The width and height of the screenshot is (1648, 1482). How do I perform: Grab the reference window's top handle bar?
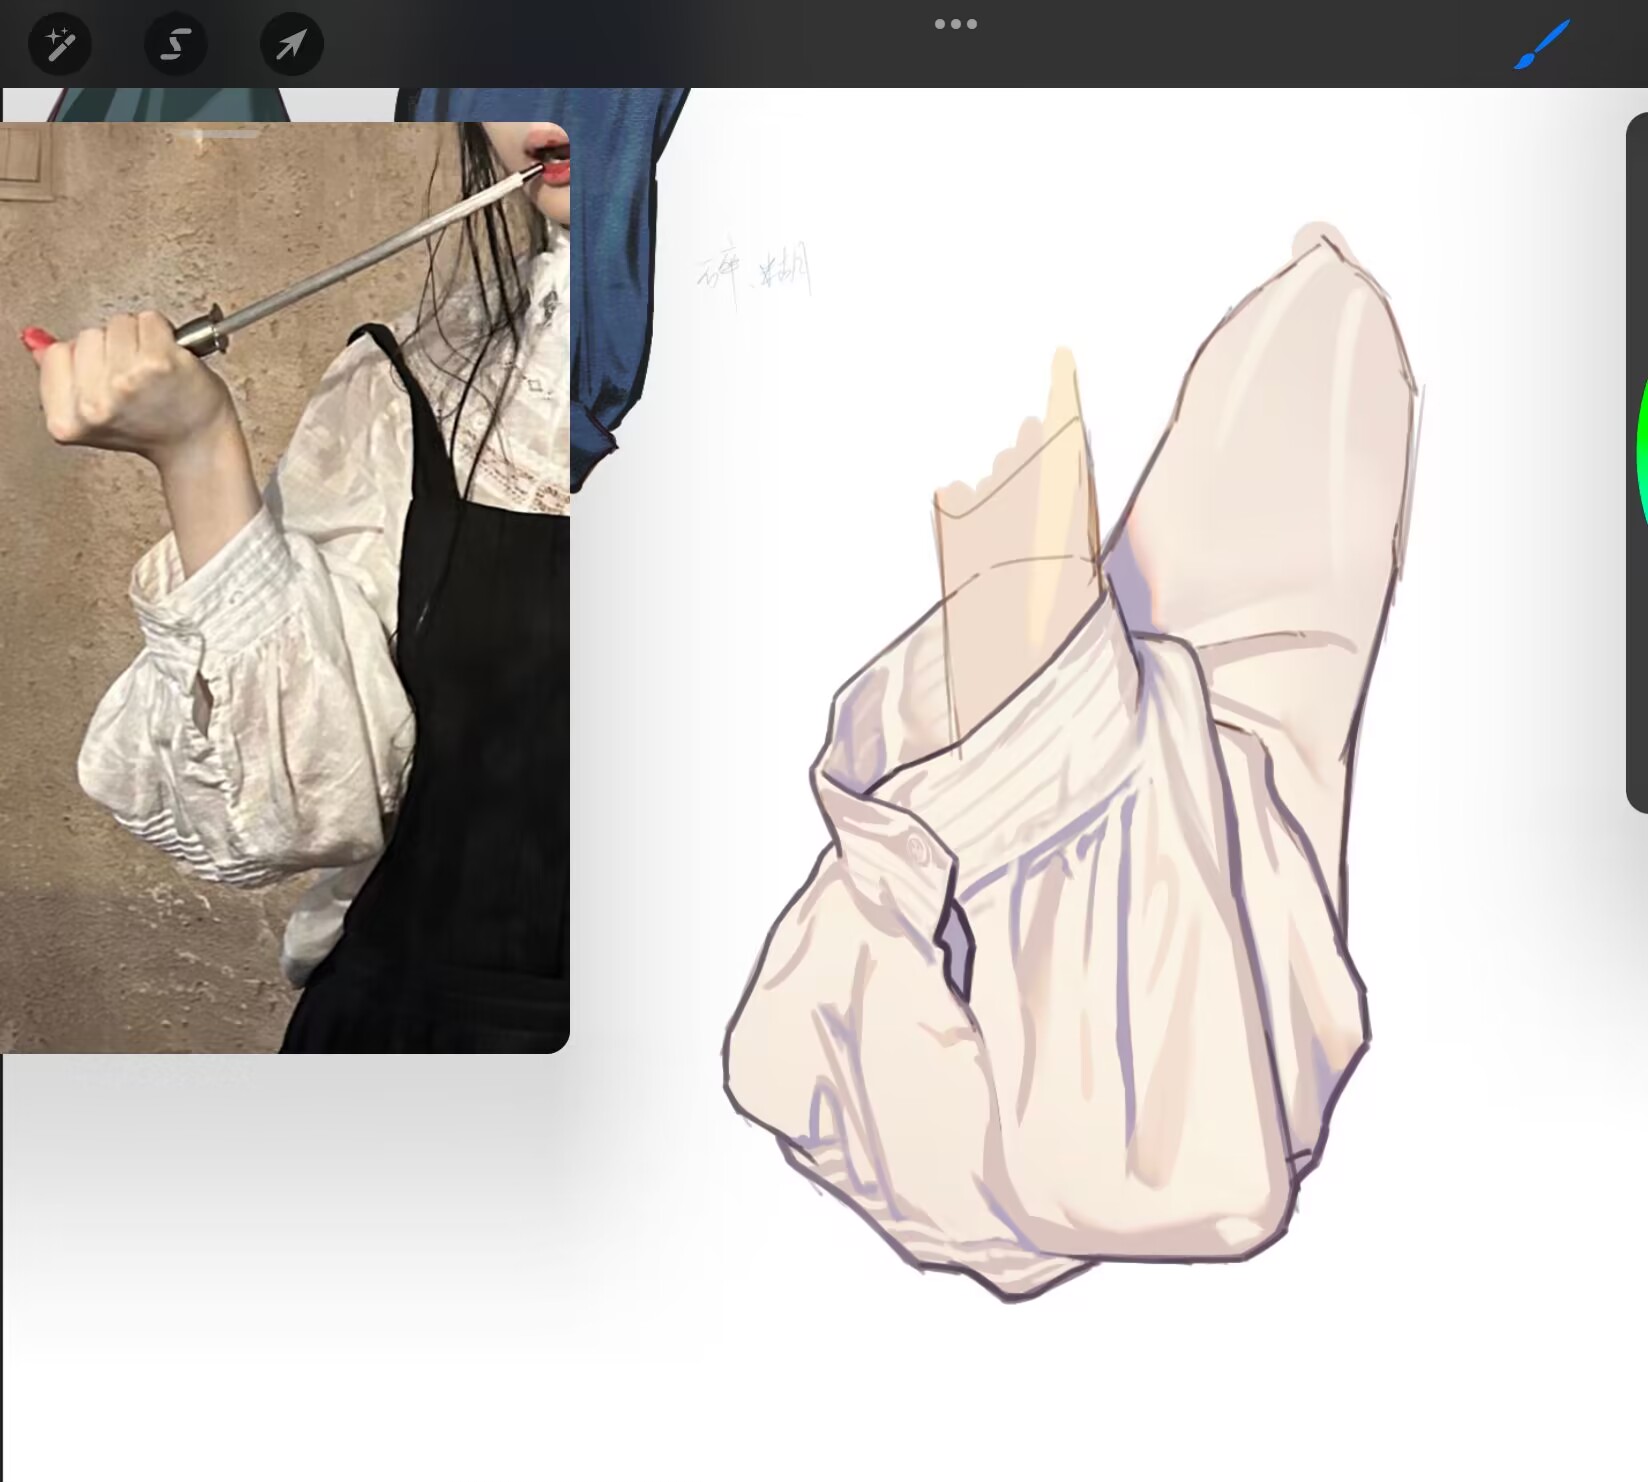(x=228, y=133)
